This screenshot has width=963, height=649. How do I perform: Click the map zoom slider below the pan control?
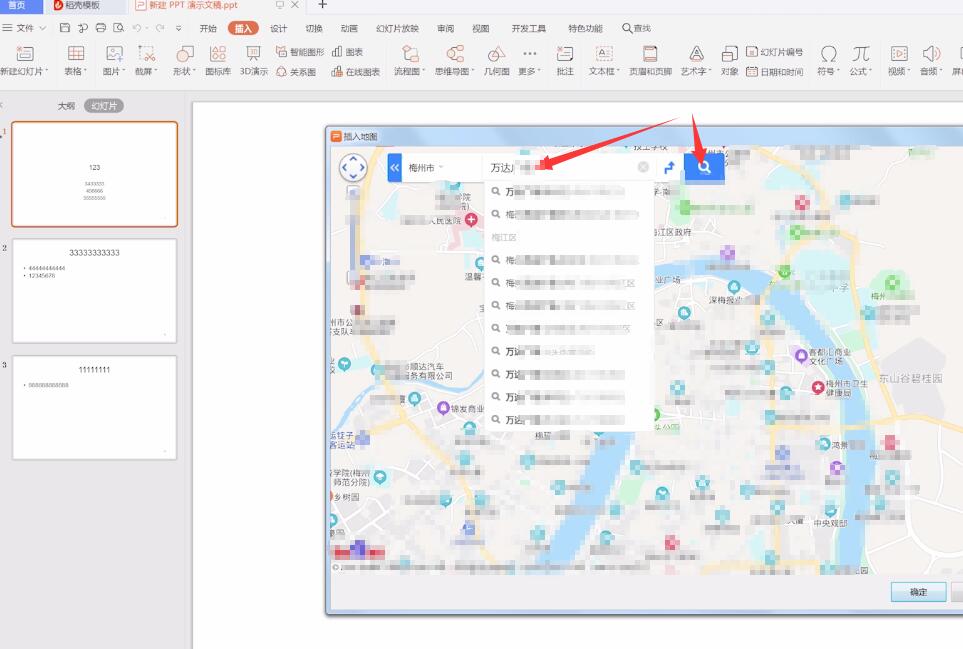pyautogui.click(x=353, y=233)
